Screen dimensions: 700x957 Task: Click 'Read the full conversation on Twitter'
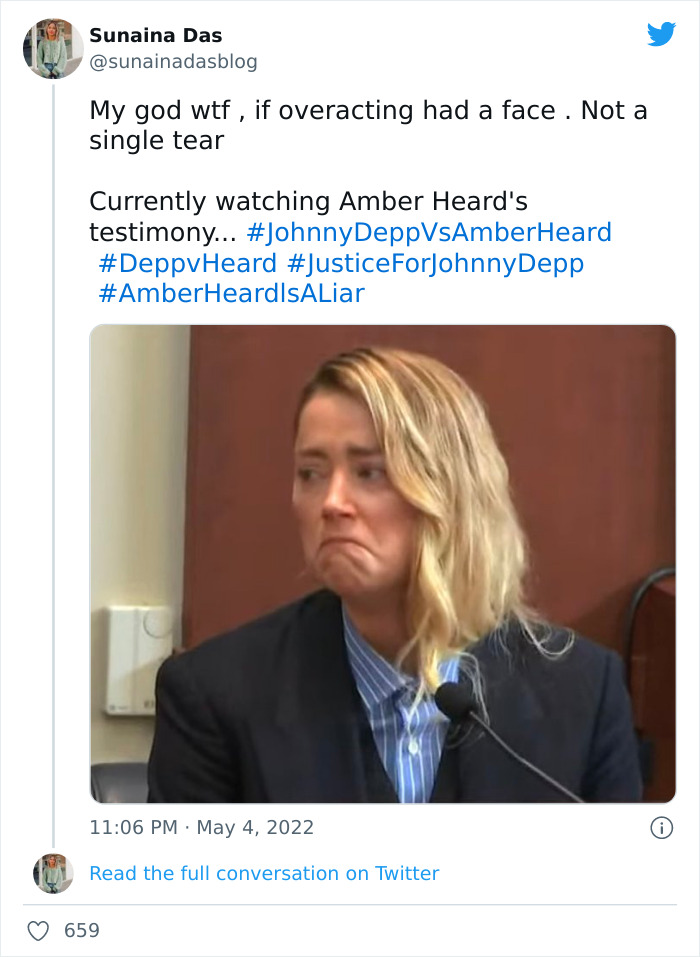(264, 873)
